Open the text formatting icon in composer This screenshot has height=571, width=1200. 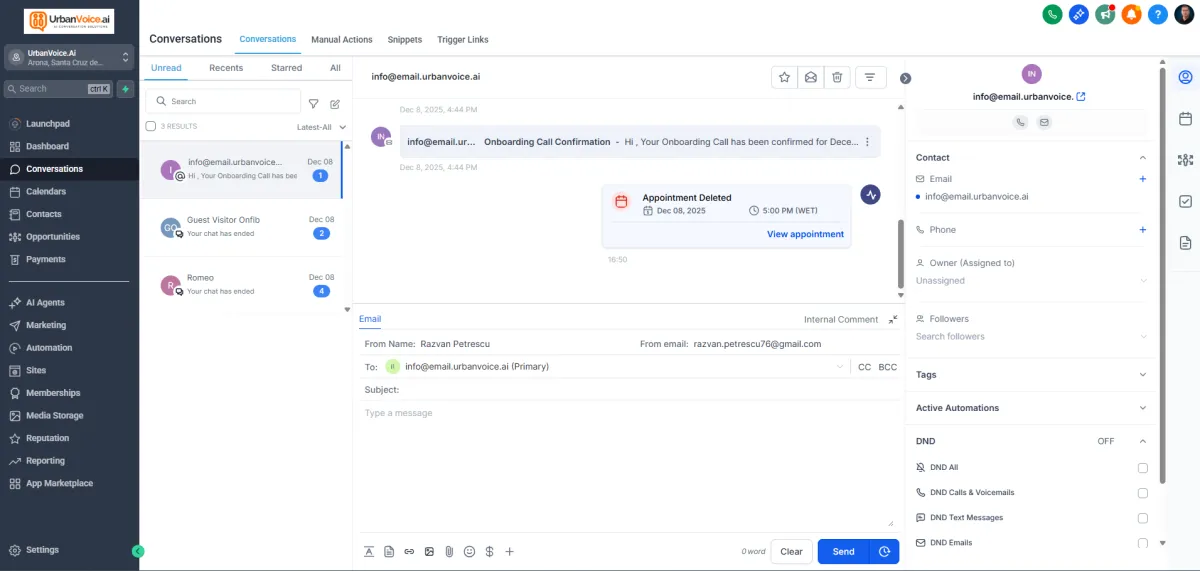pyautogui.click(x=369, y=551)
